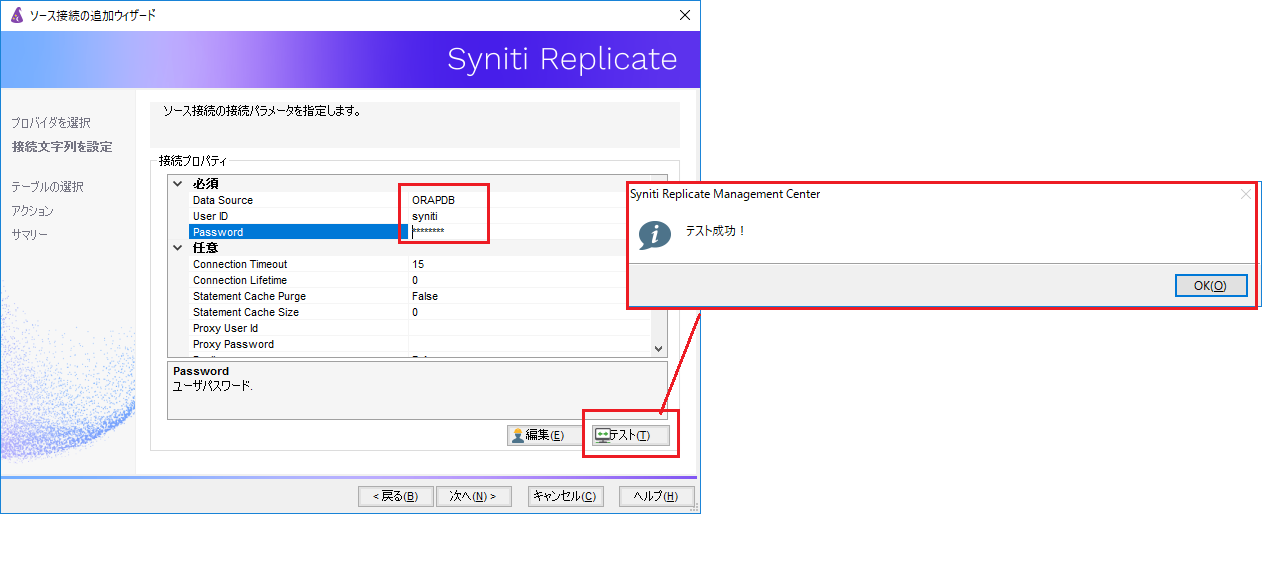Click the Connection Timeout value 15
This screenshot has height=562, width=1282.
(418, 264)
